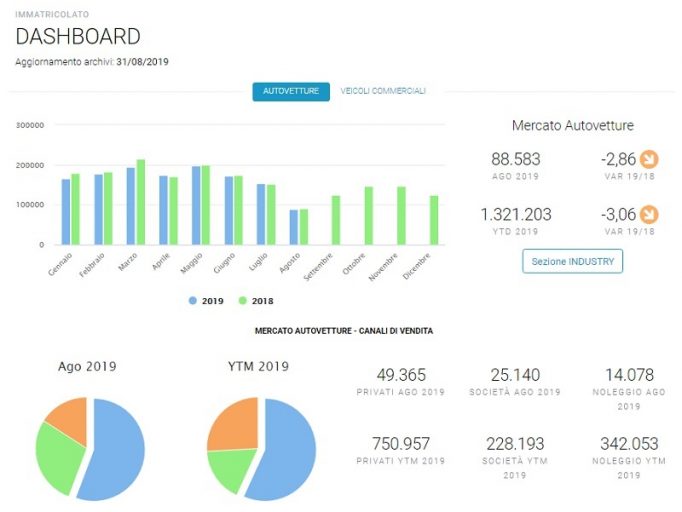The image size is (682, 512).
Task: Click the blue 2019 legend dot
Action: [193, 301]
